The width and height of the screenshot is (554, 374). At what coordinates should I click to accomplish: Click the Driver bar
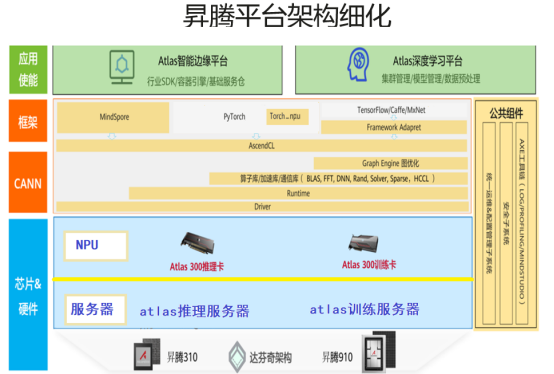pyautogui.click(x=263, y=207)
